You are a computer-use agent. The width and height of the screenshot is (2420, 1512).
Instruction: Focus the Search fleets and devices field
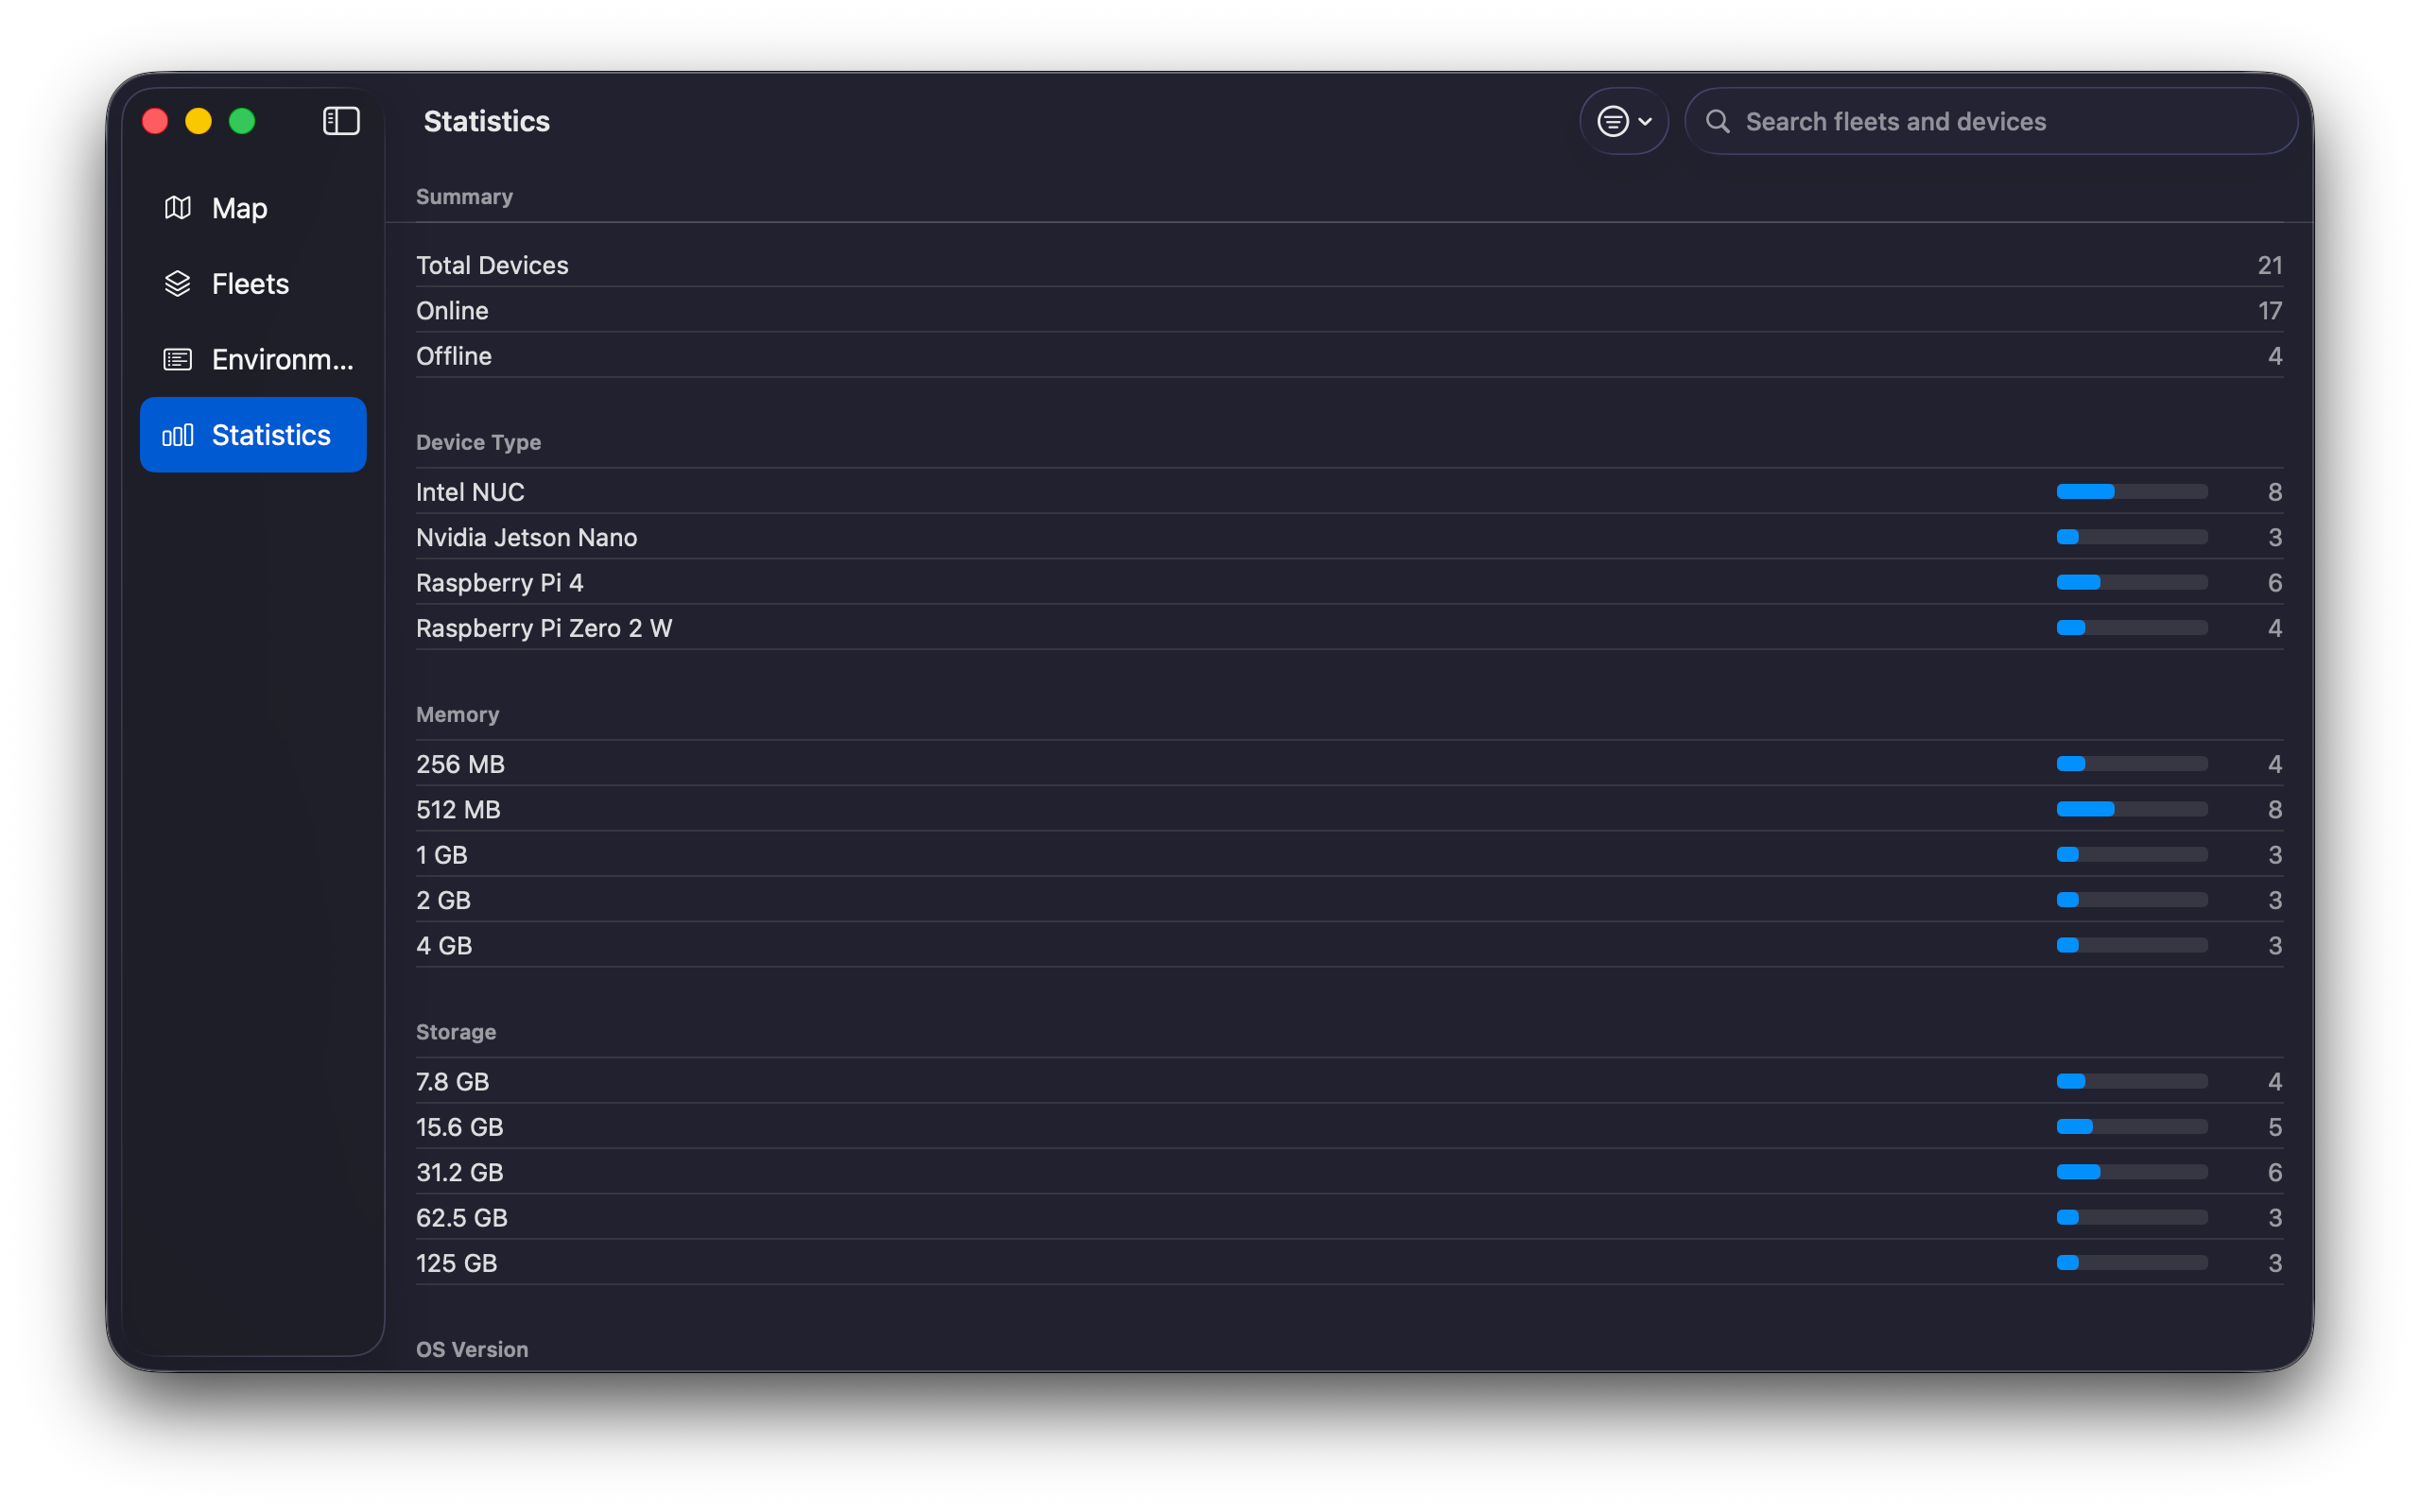[x=1991, y=121]
